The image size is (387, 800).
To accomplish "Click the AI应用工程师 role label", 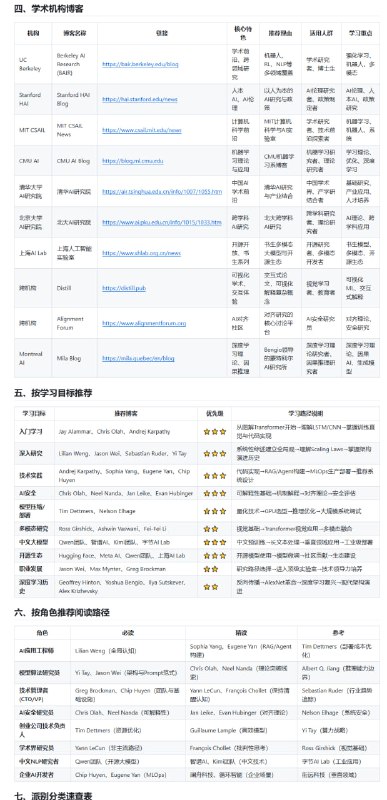I will (36, 651).
